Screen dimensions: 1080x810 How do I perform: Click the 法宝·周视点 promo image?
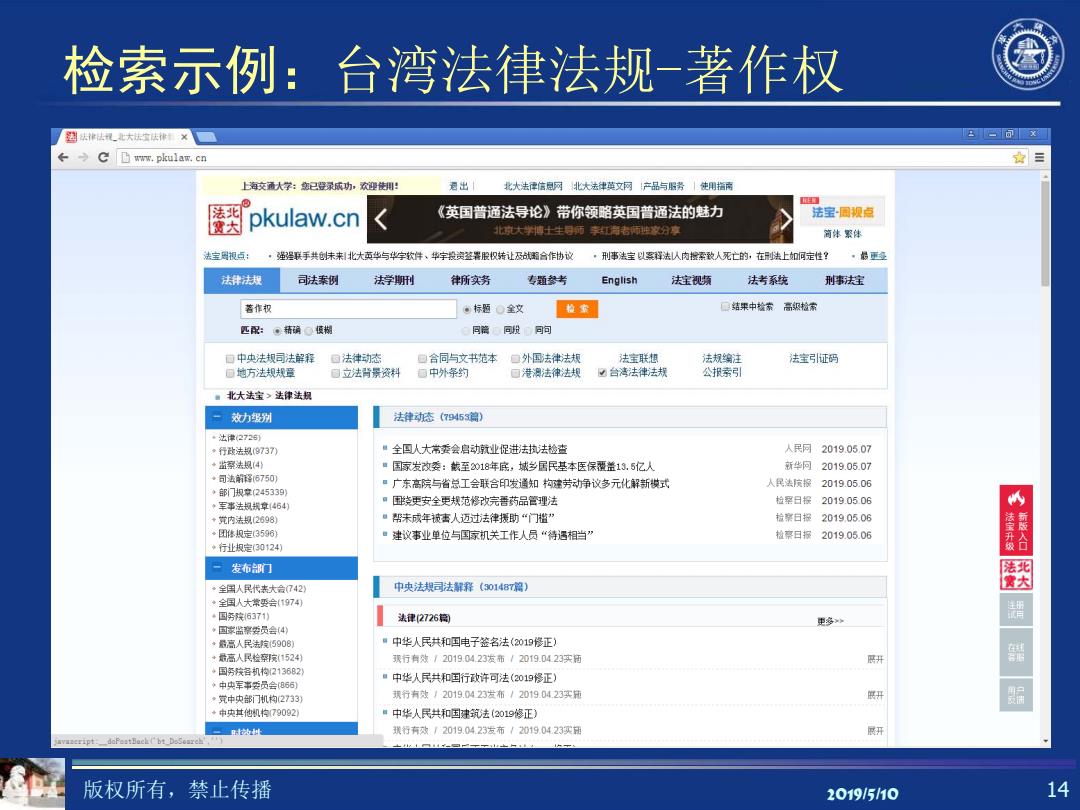tap(842, 211)
